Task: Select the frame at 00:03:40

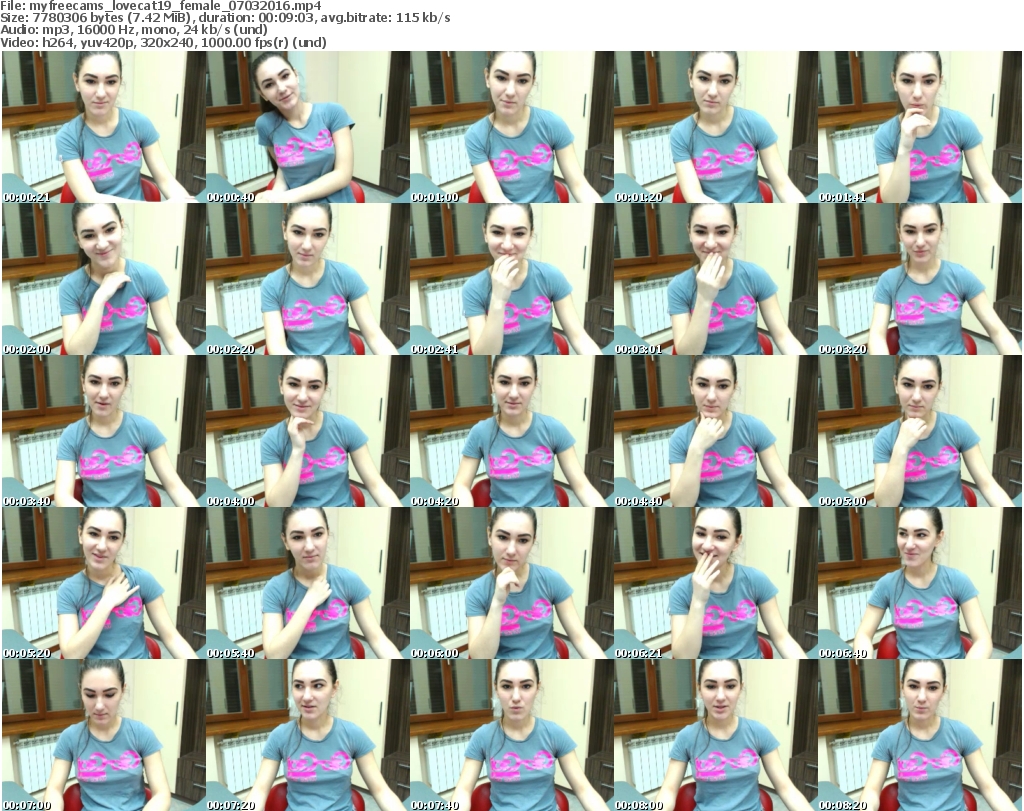Action: tap(103, 431)
